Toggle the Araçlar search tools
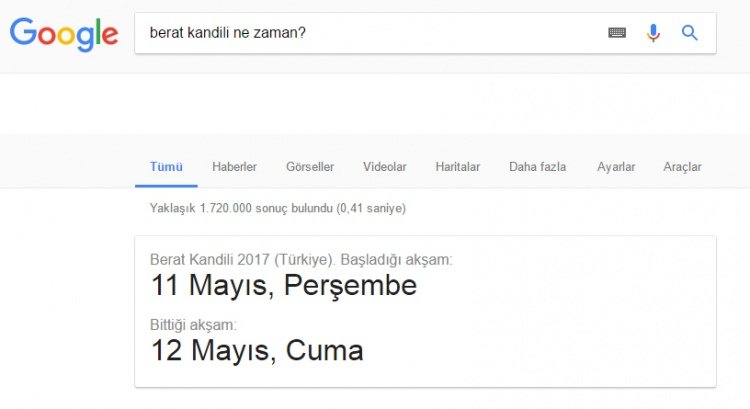 (x=682, y=167)
